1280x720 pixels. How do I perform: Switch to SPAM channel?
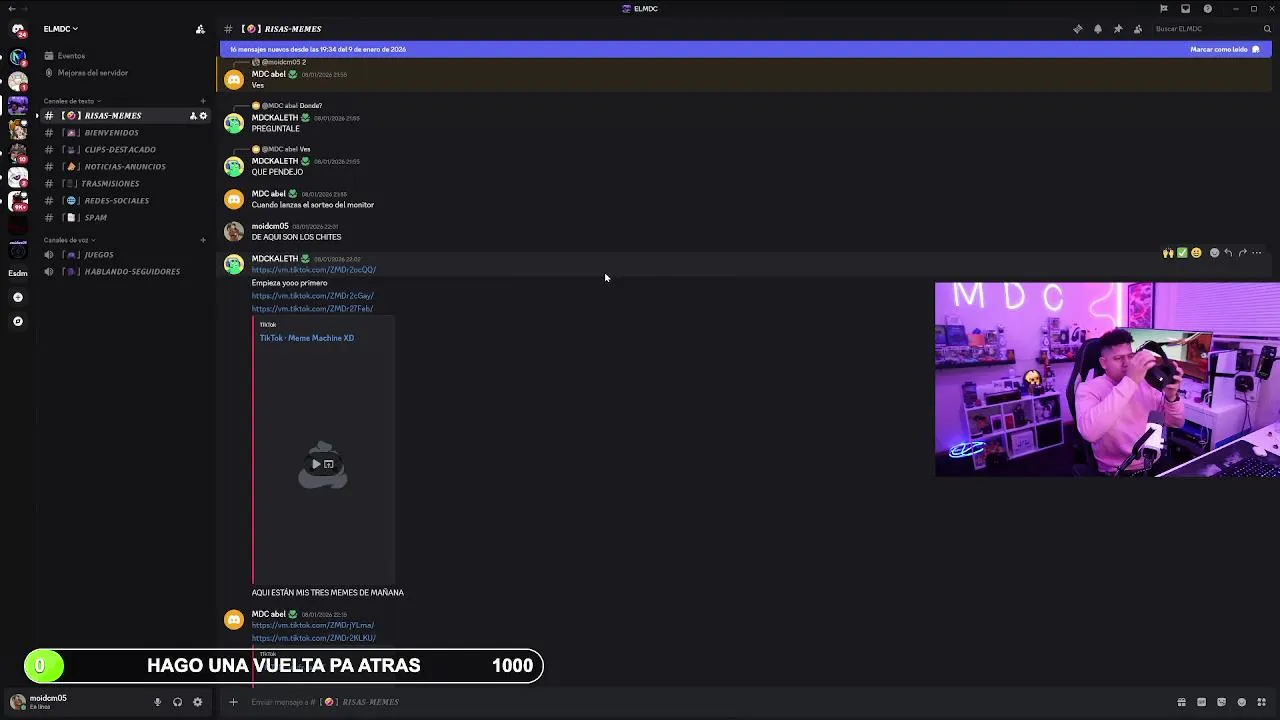click(x=123, y=218)
